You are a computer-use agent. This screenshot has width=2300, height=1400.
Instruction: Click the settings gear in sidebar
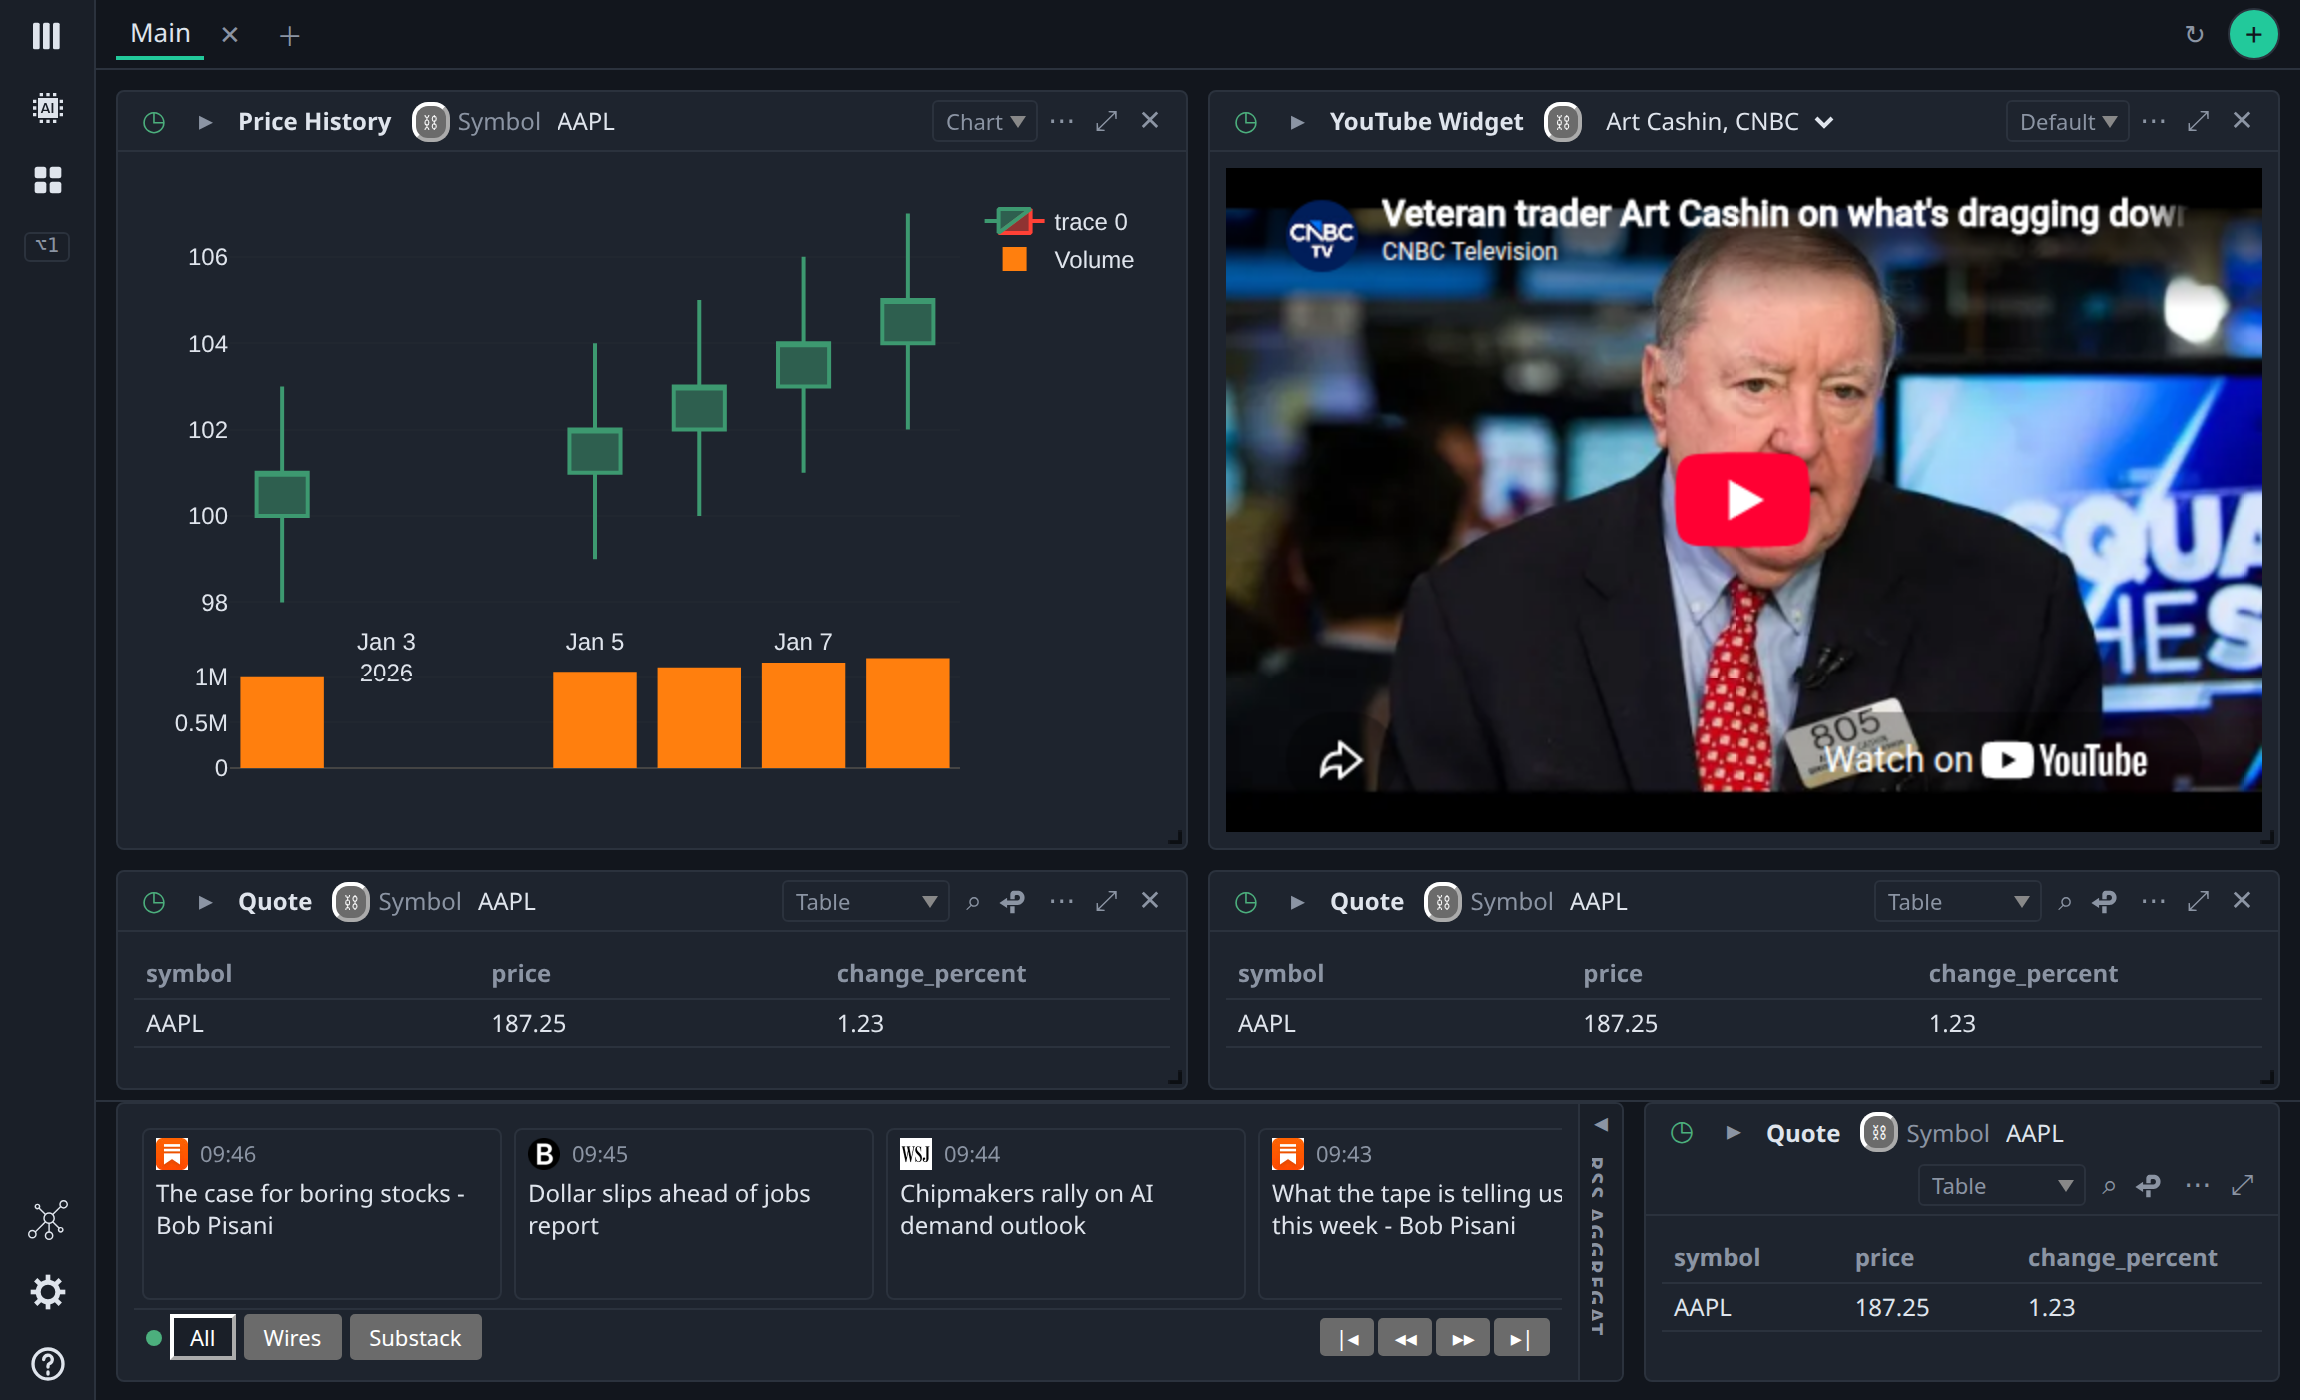(x=47, y=1292)
